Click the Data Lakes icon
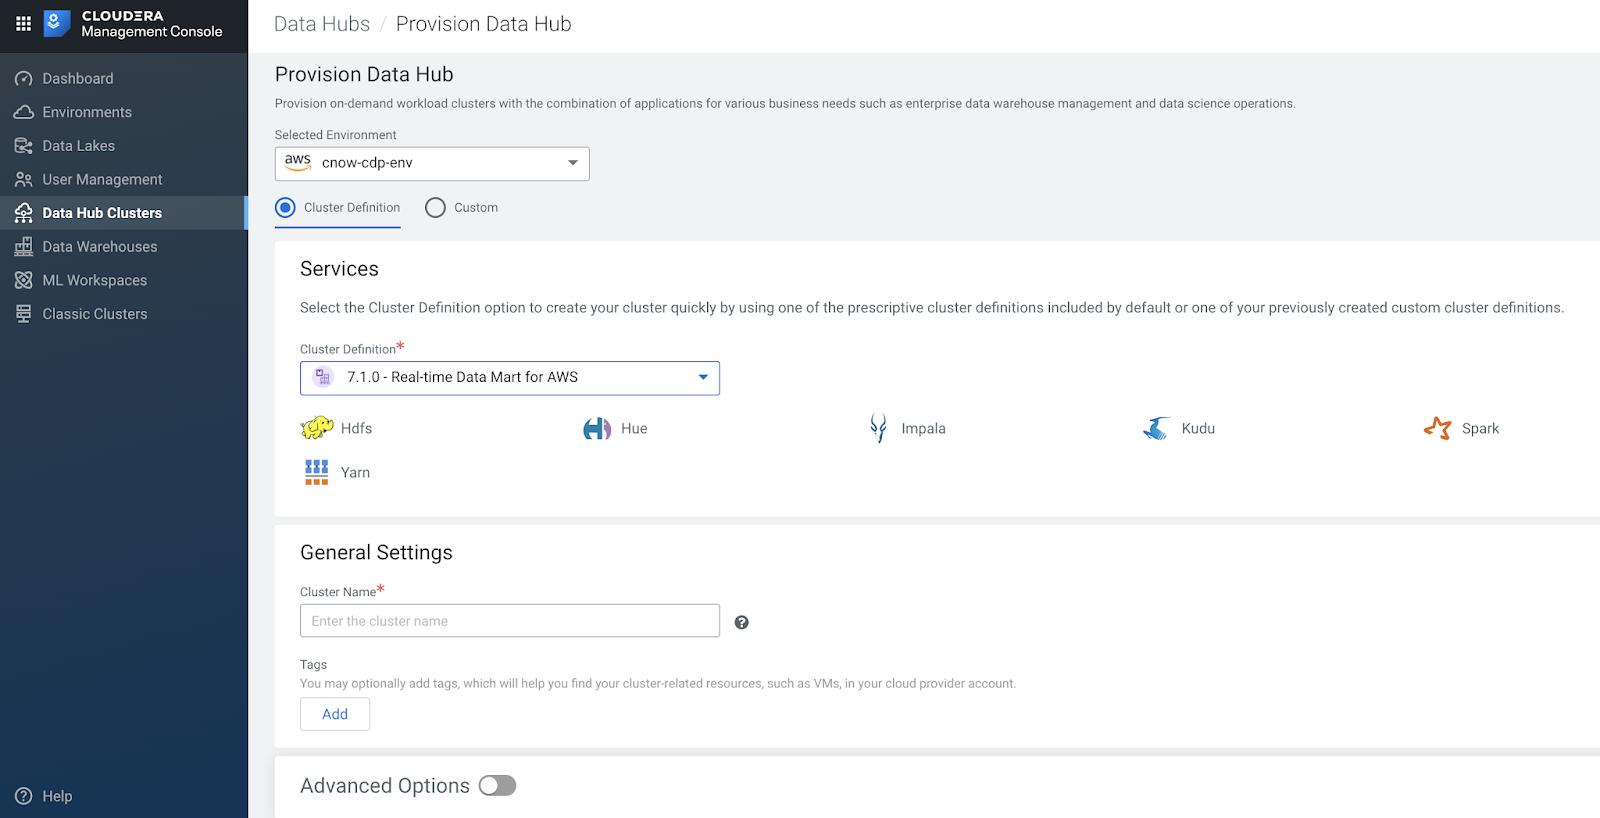 [24, 146]
